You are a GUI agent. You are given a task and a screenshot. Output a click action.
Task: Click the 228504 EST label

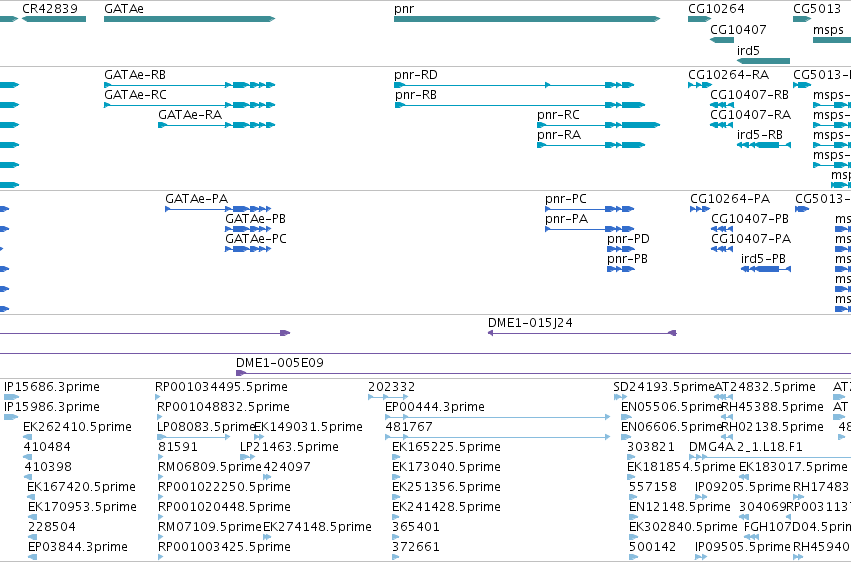click(52, 527)
